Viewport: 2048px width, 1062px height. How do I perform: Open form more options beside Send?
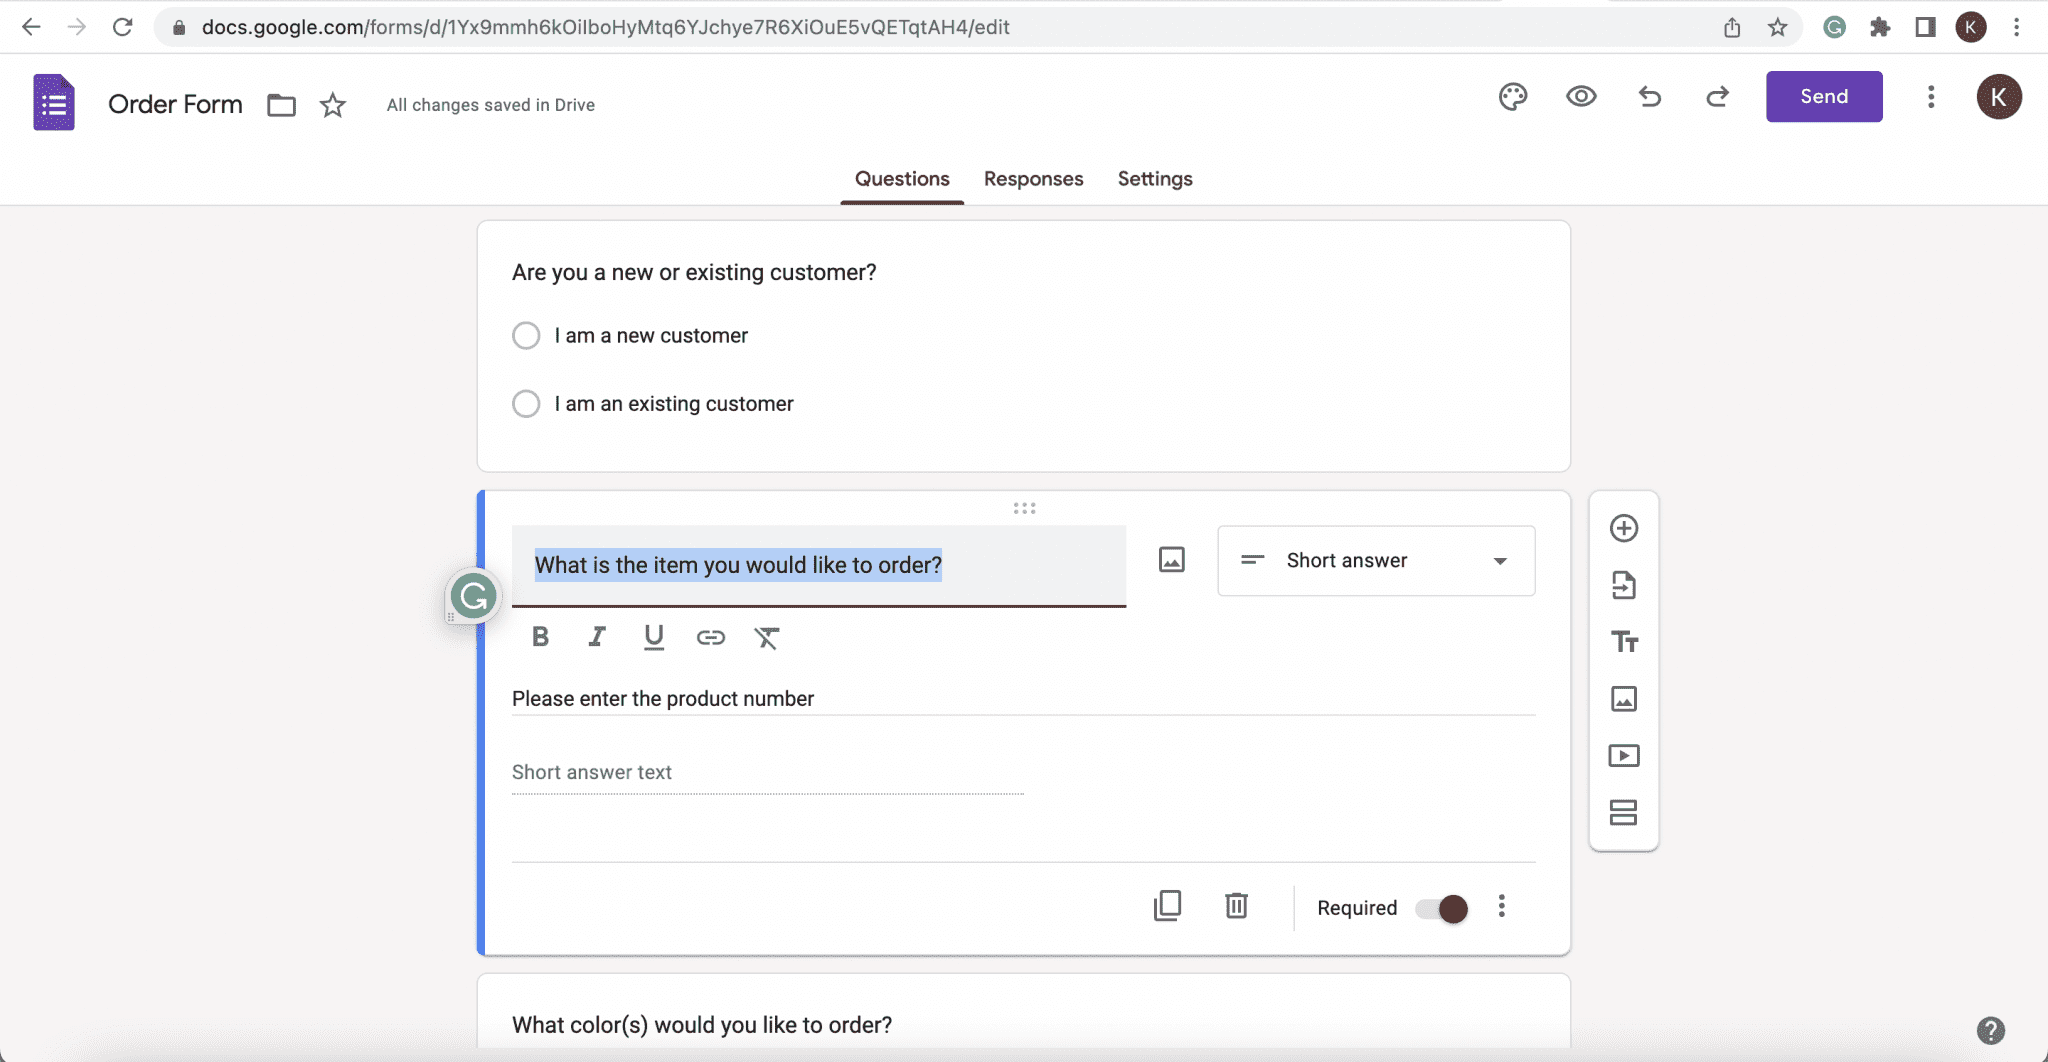1931,97
